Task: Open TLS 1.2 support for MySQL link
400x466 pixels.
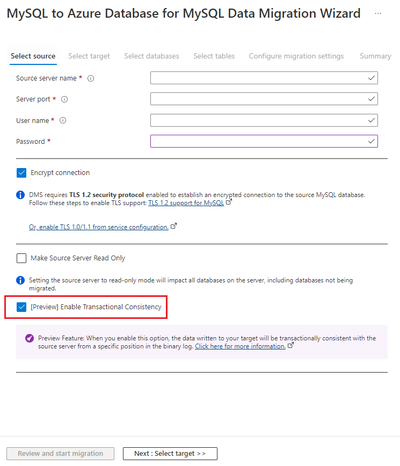Action: pyautogui.click(x=186, y=203)
